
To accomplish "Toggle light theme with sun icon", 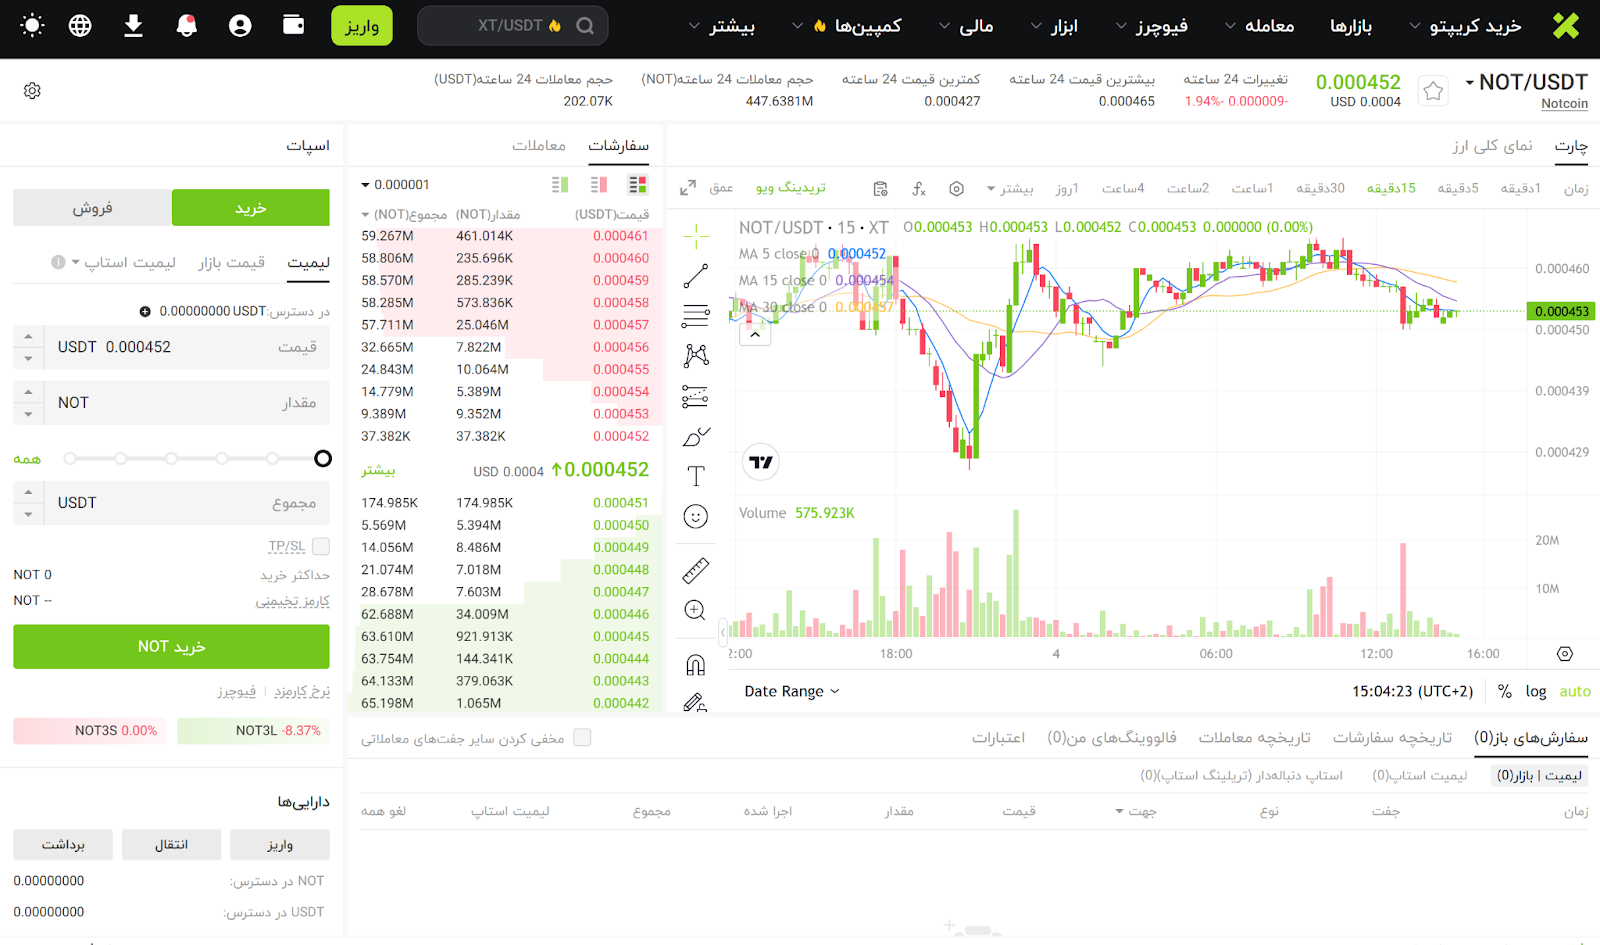I will [32, 26].
